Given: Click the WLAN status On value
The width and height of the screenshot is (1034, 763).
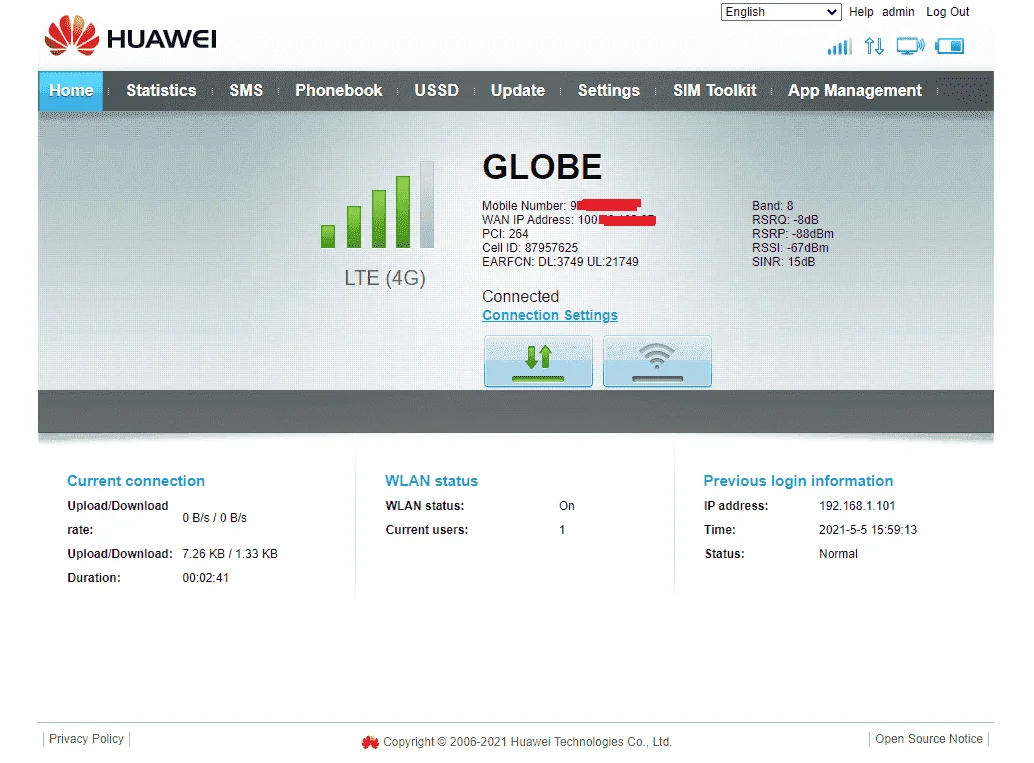Looking at the screenshot, I should pyautogui.click(x=566, y=506).
